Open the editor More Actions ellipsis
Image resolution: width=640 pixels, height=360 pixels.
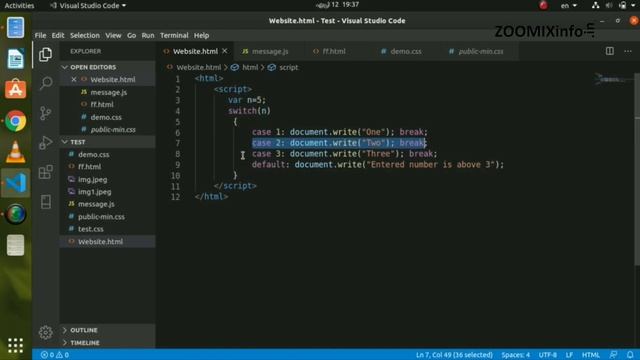(x=628, y=51)
